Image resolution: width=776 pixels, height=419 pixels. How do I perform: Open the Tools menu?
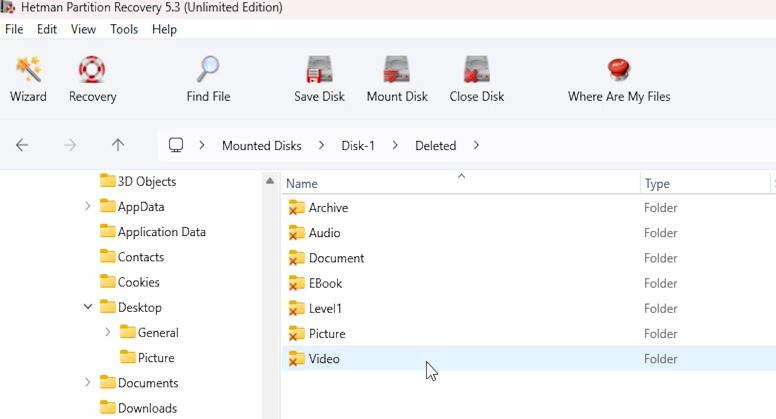click(x=124, y=29)
